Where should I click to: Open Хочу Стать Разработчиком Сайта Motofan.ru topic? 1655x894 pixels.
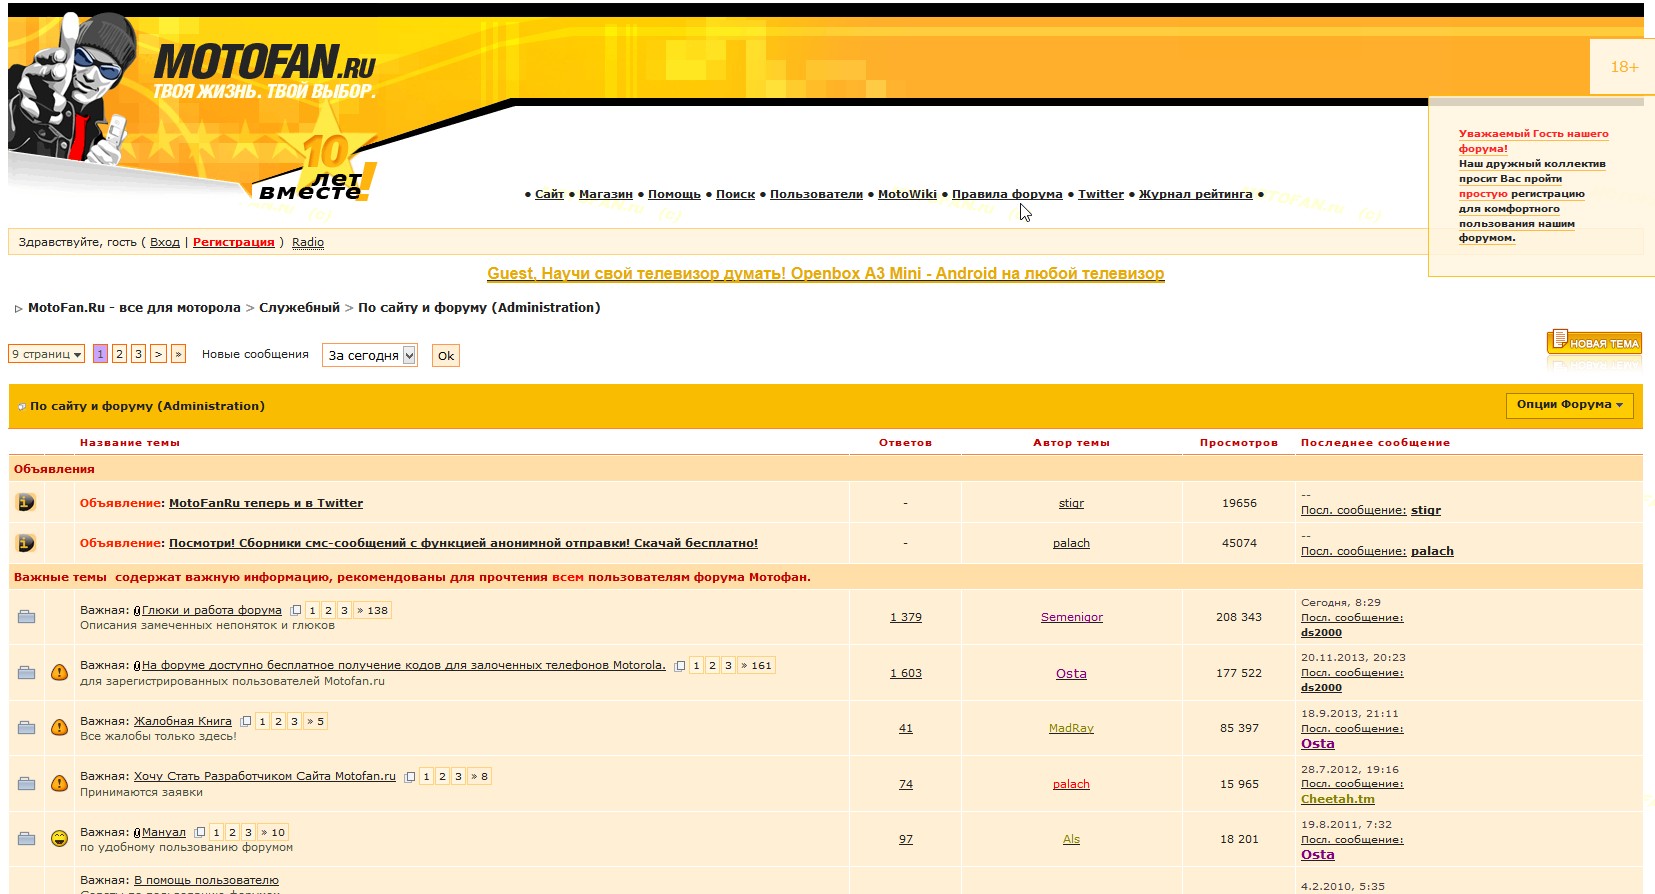(265, 776)
